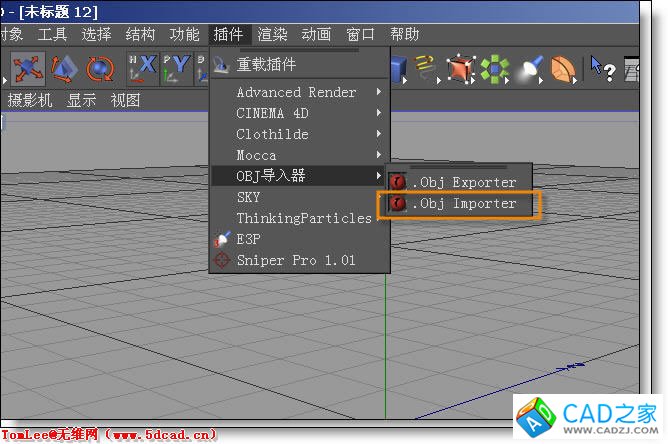Select the Scale tool icon
This screenshot has height=444, width=668.
pyautogui.click(x=64, y=69)
